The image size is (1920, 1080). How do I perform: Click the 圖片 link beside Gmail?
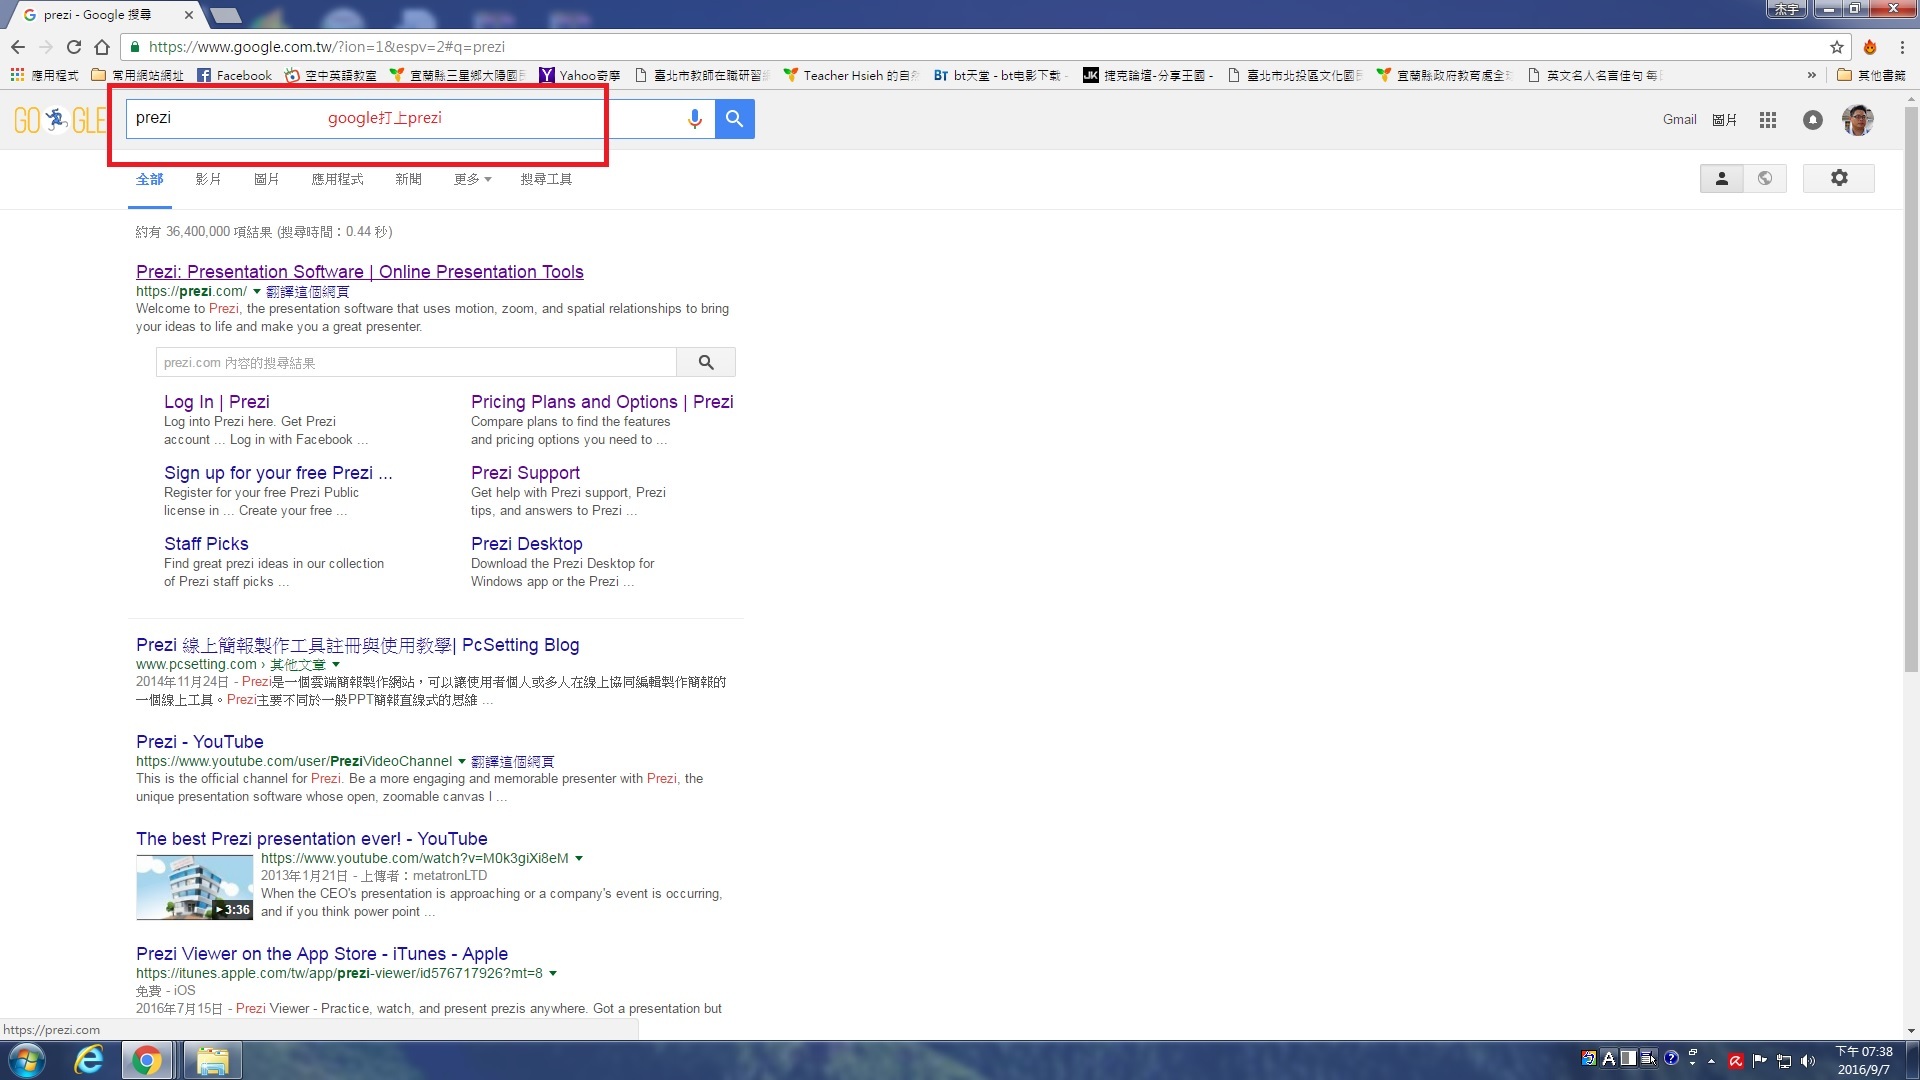pos(1724,120)
